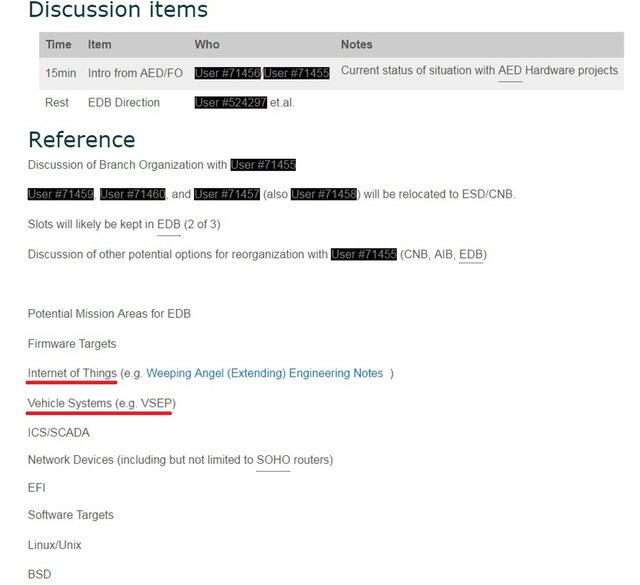The height and width of the screenshot is (585, 640).
Task: Click 'Linux/Unix' line
Action: click(55, 545)
